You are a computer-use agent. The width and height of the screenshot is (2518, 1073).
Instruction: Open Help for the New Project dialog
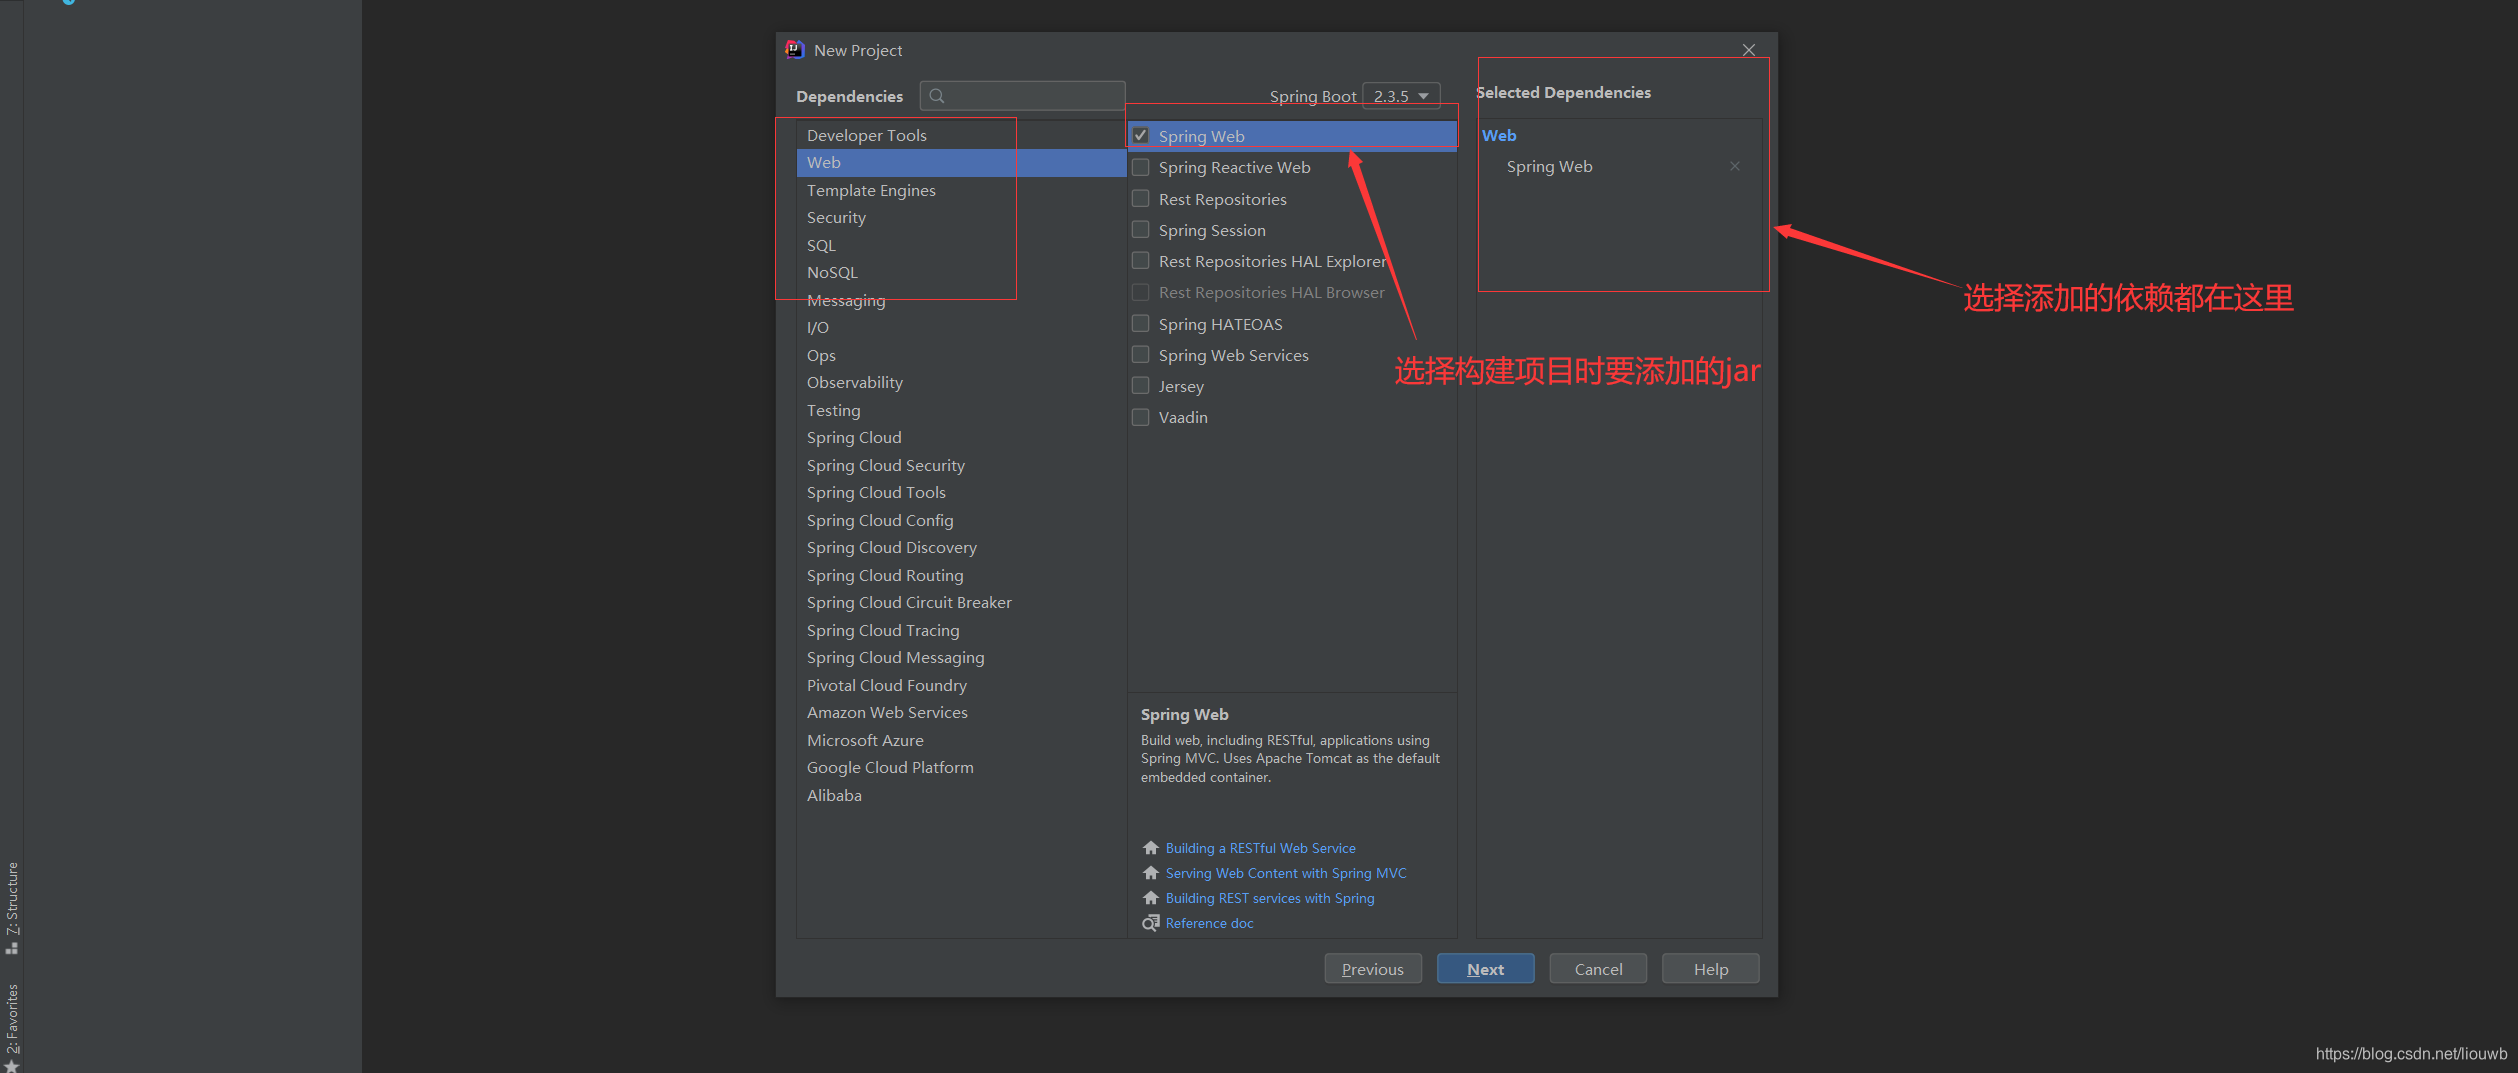tap(1710, 969)
